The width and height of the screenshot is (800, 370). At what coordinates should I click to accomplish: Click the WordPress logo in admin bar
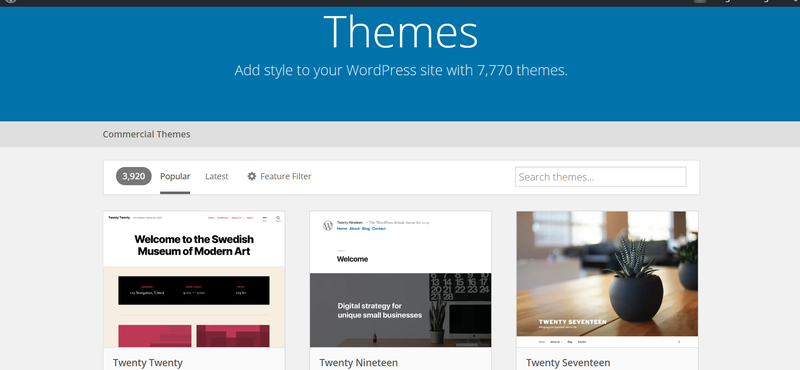[11, 2]
